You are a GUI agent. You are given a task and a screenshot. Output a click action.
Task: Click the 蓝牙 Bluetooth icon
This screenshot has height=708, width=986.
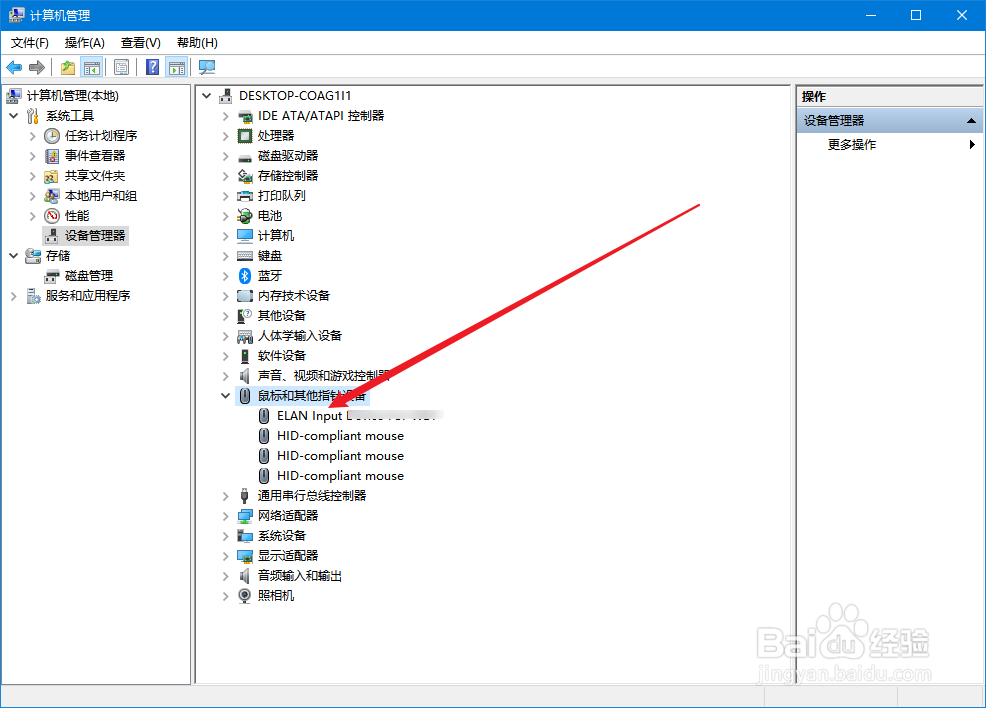click(x=245, y=276)
